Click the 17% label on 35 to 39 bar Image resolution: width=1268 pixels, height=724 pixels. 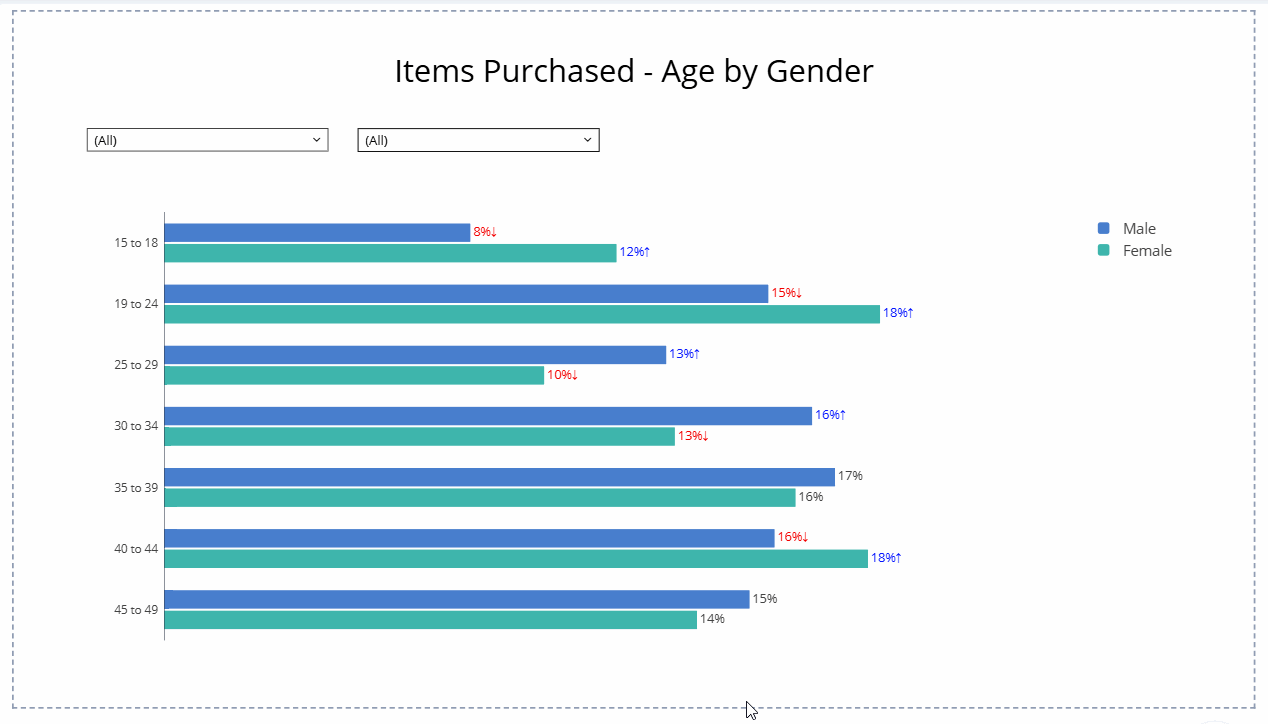pyautogui.click(x=851, y=475)
